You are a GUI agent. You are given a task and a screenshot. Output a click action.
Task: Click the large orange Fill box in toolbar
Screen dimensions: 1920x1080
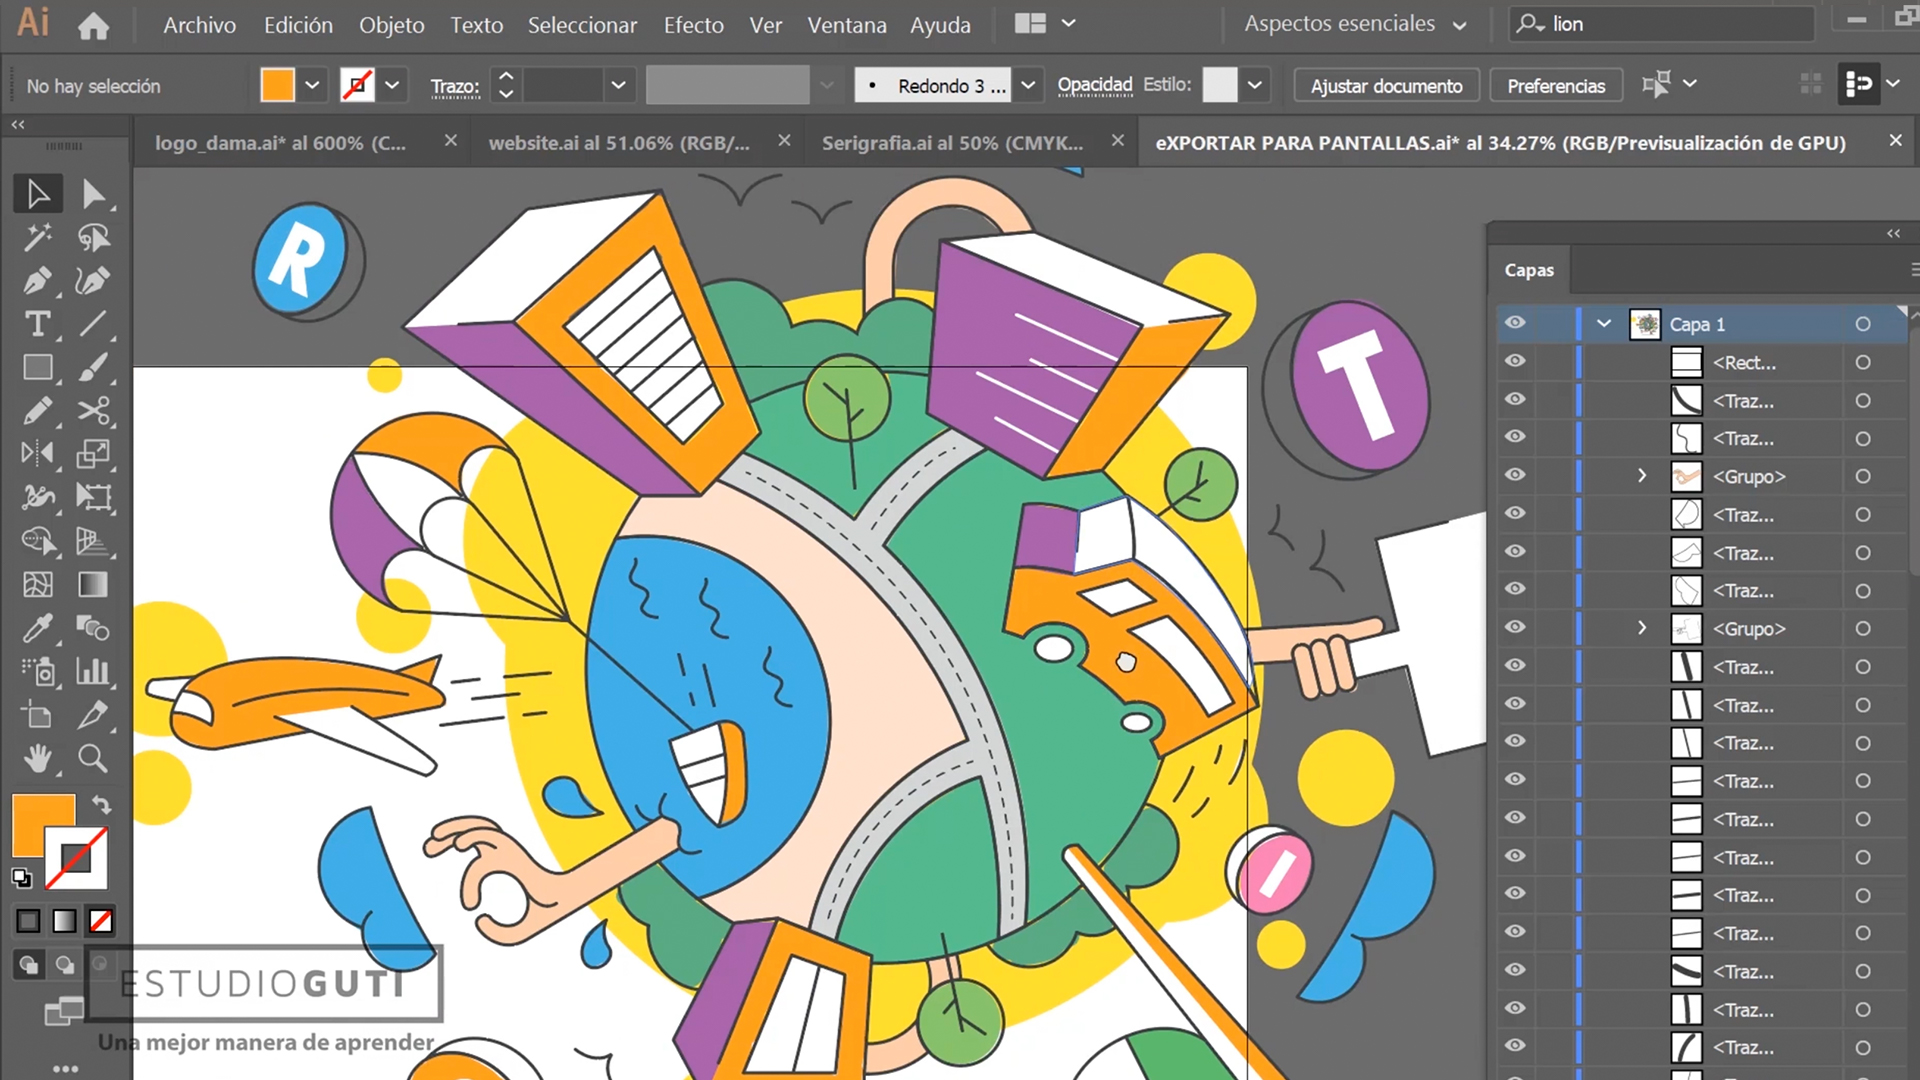point(43,825)
